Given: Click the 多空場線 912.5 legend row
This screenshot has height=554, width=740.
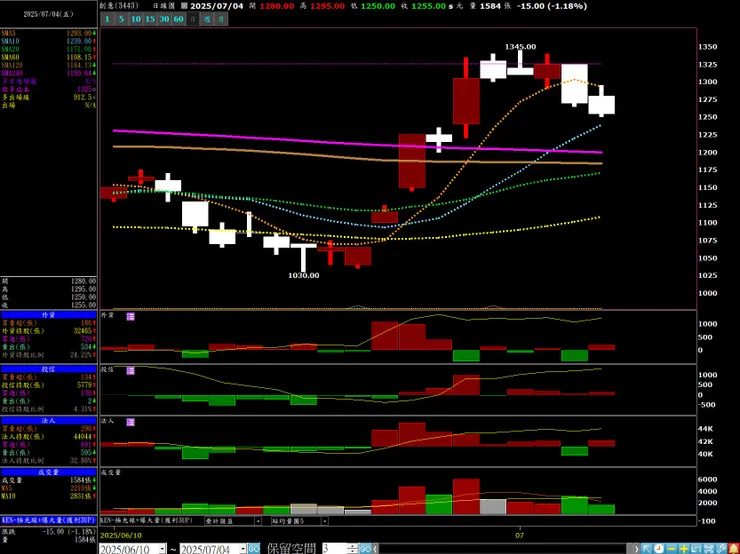Looking at the screenshot, I should (49, 97).
